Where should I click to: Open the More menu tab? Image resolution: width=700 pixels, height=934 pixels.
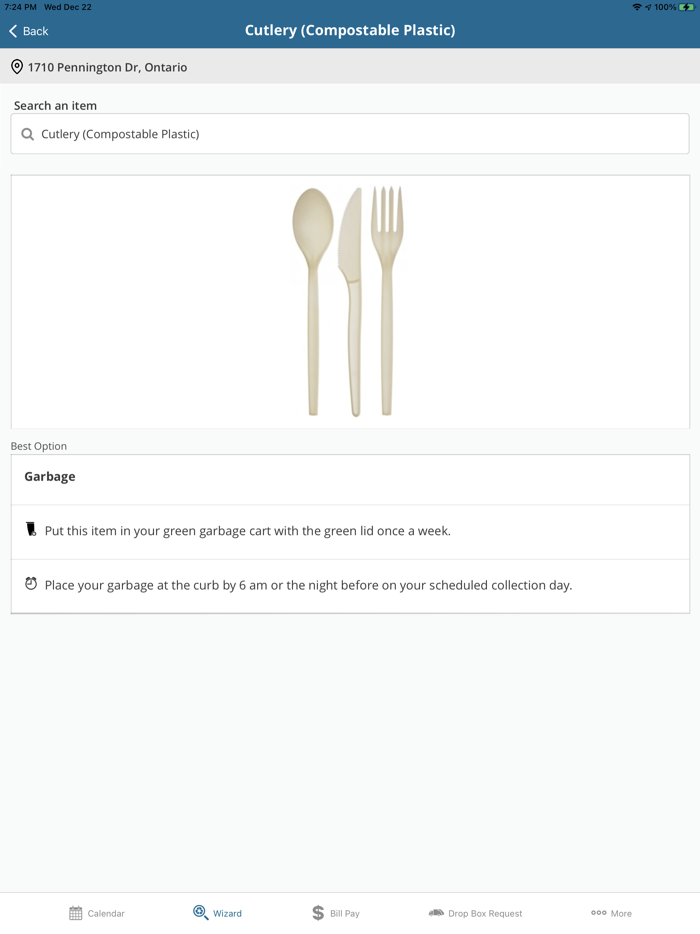click(x=611, y=913)
